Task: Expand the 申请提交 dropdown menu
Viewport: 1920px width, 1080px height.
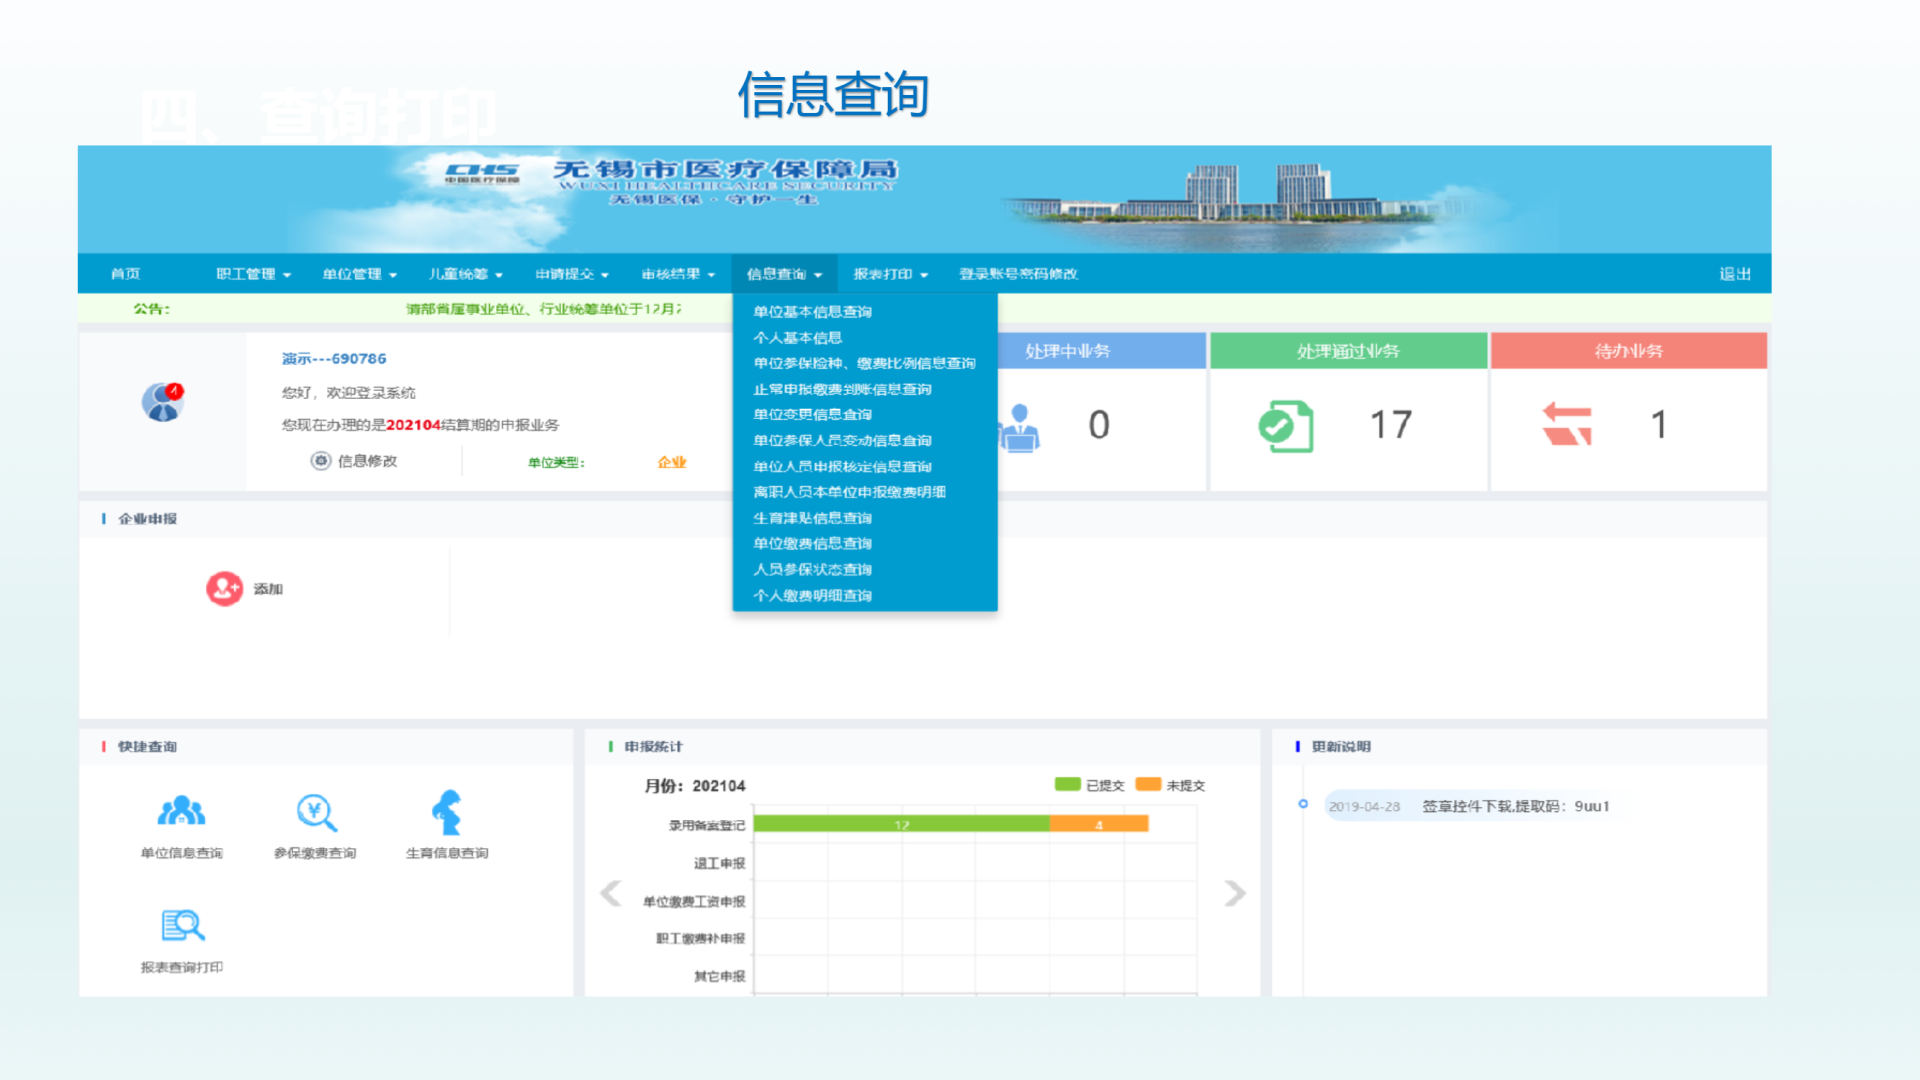Action: point(571,274)
